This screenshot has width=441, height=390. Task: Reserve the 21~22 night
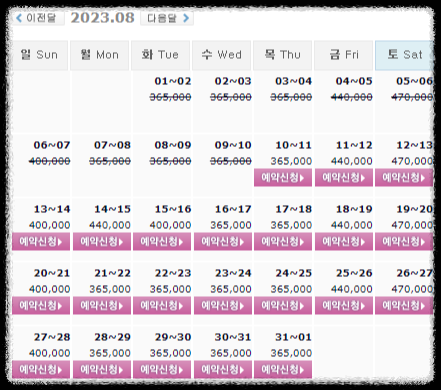click(102, 305)
